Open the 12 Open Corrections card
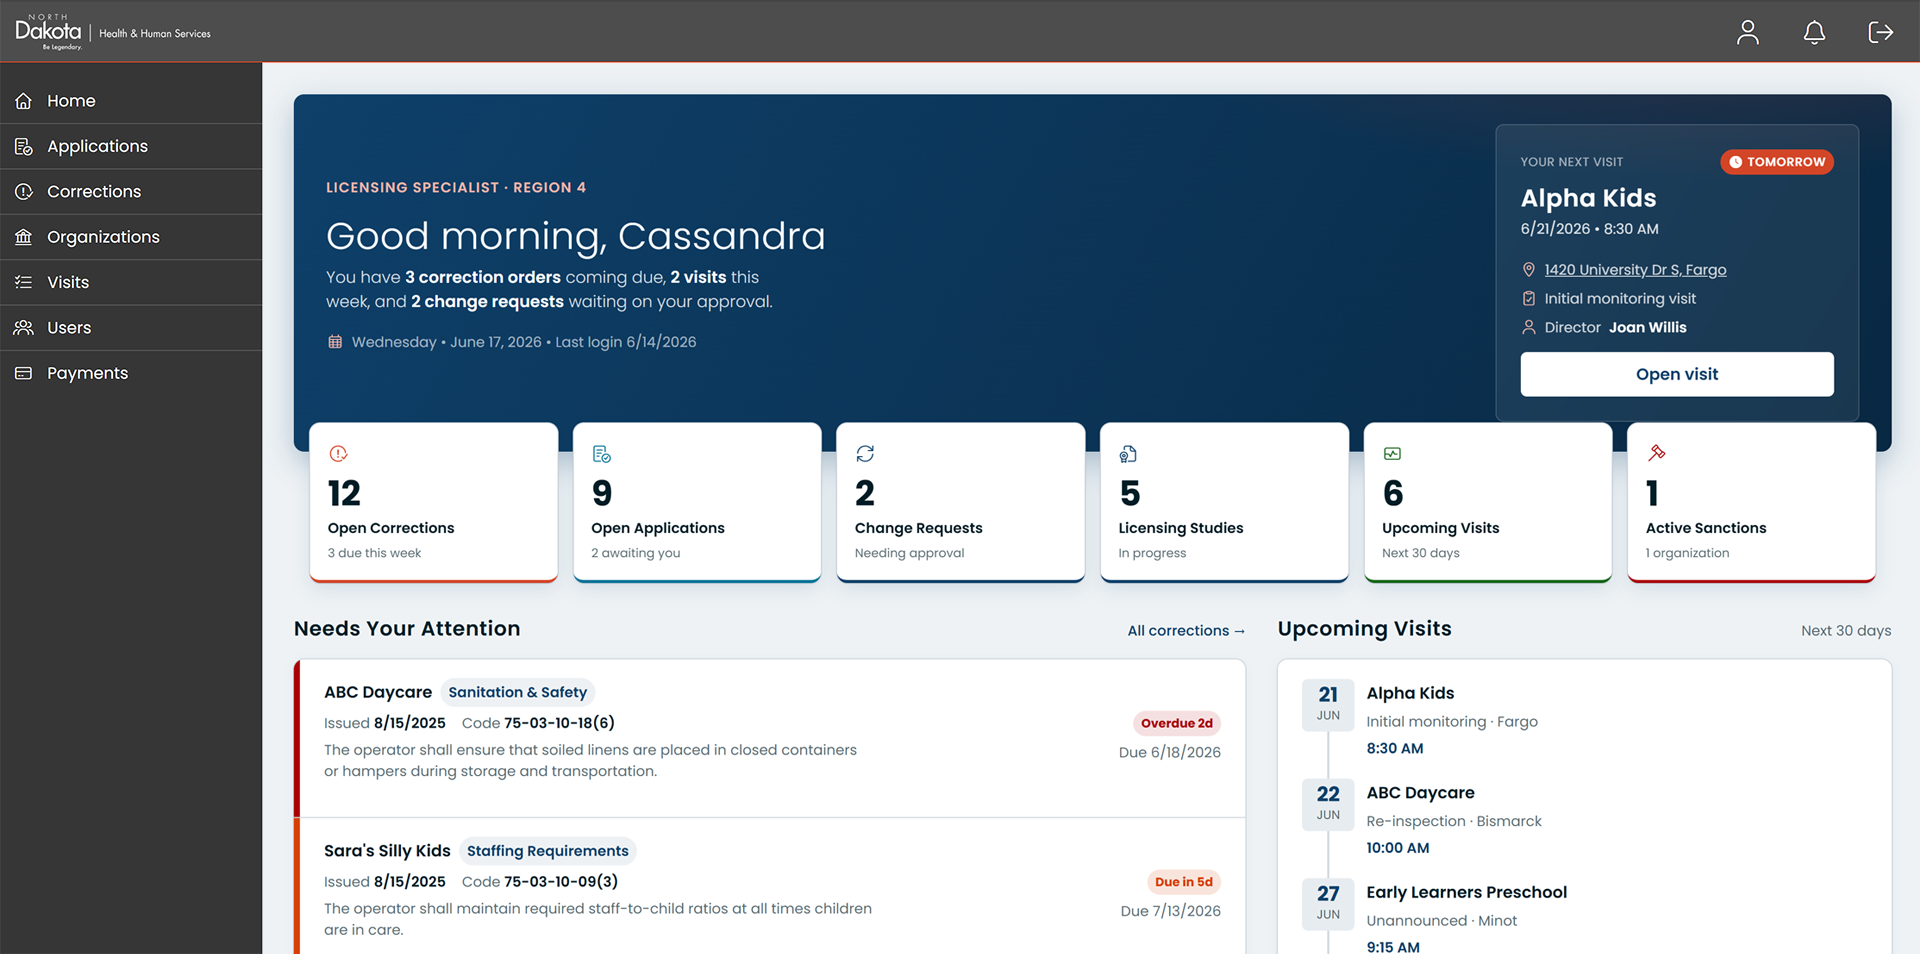This screenshot has width=1920, height=954. 433,502
